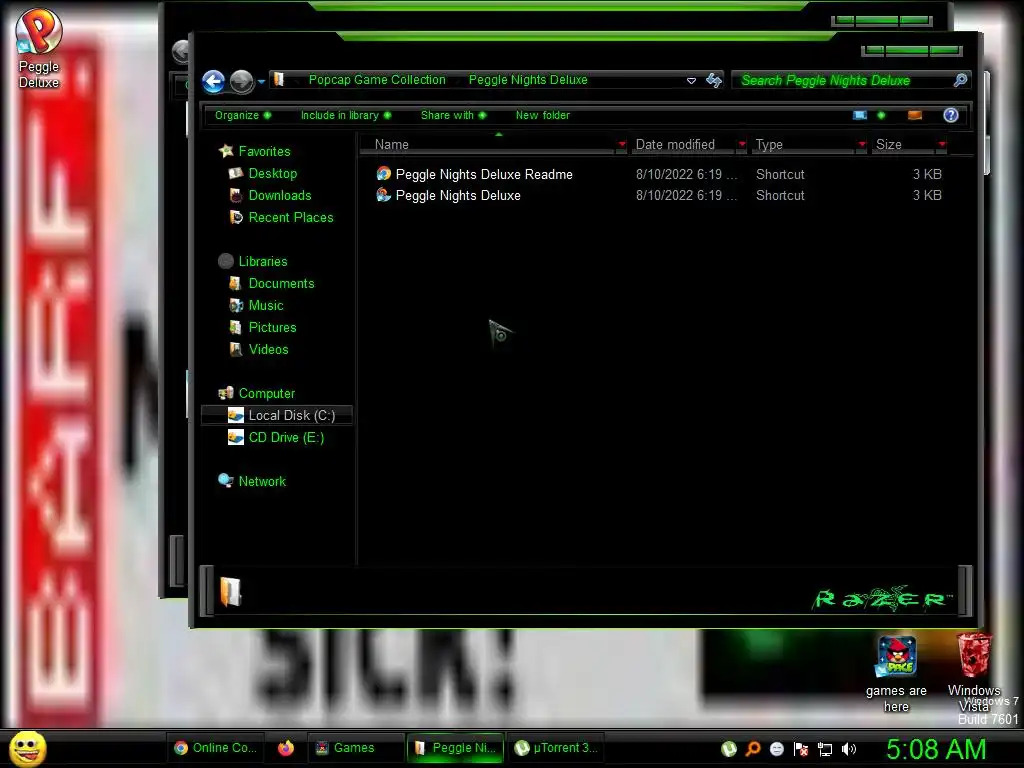The width and height of the screenshot is (1024, 768).
Task: Sort by the Name column header
Action: pos(487,144)
